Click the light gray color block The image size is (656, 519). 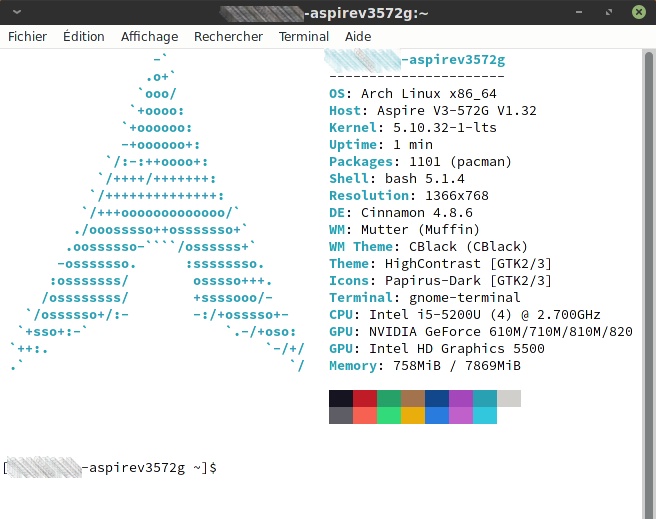click(509, 398)
